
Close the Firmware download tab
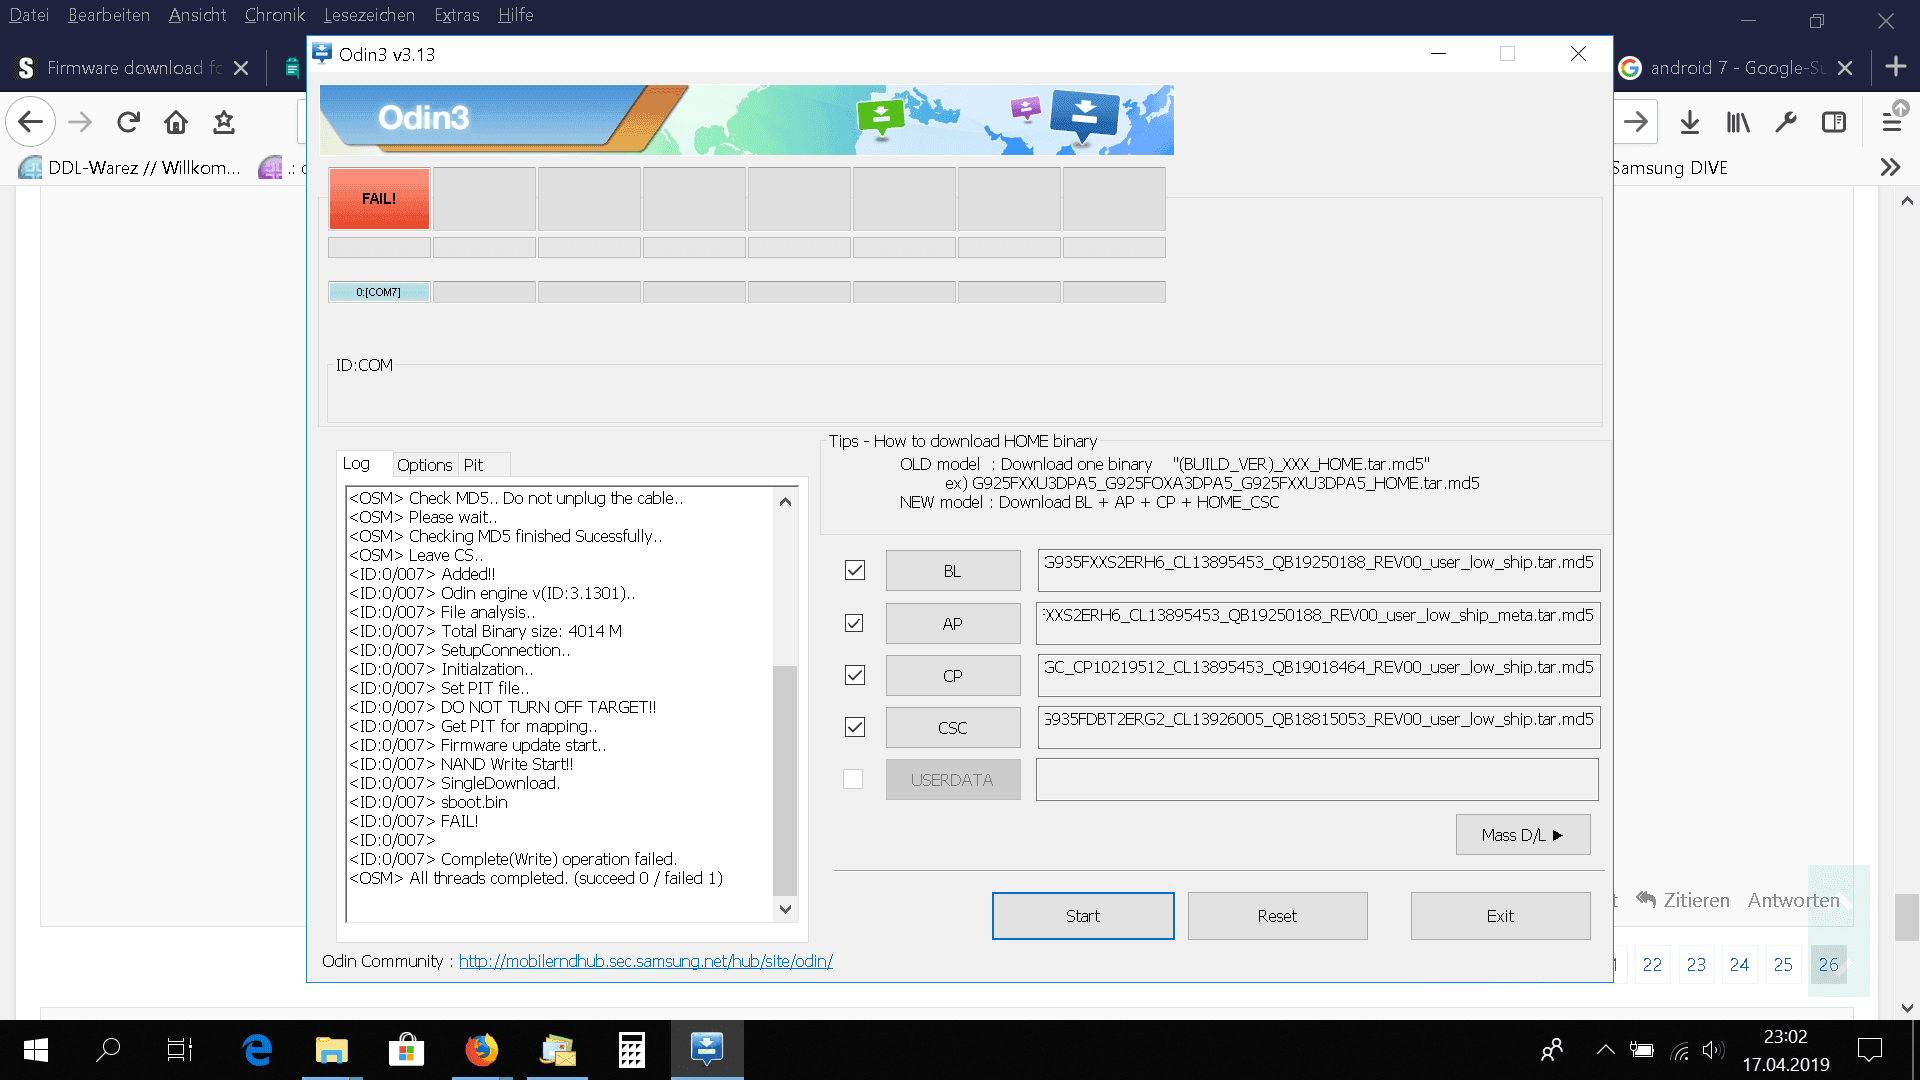[x=241, y=68]
